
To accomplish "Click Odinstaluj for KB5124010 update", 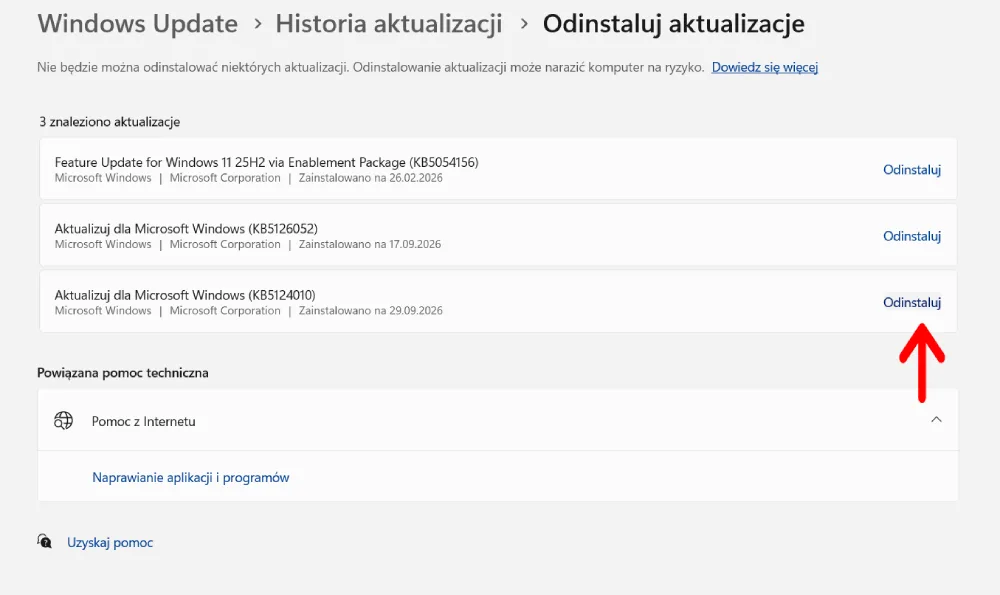I will coord(912,302).
